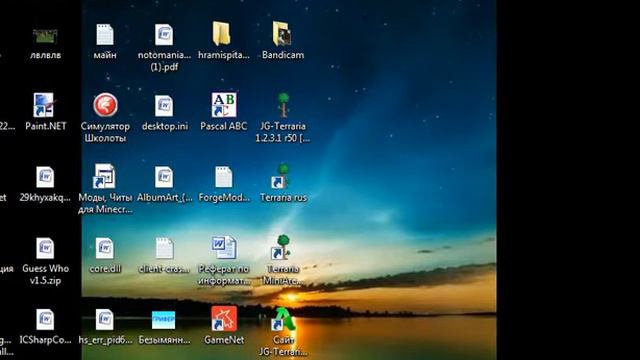Open Сайт JG-Terraria shortcut

tap(283, 319)
